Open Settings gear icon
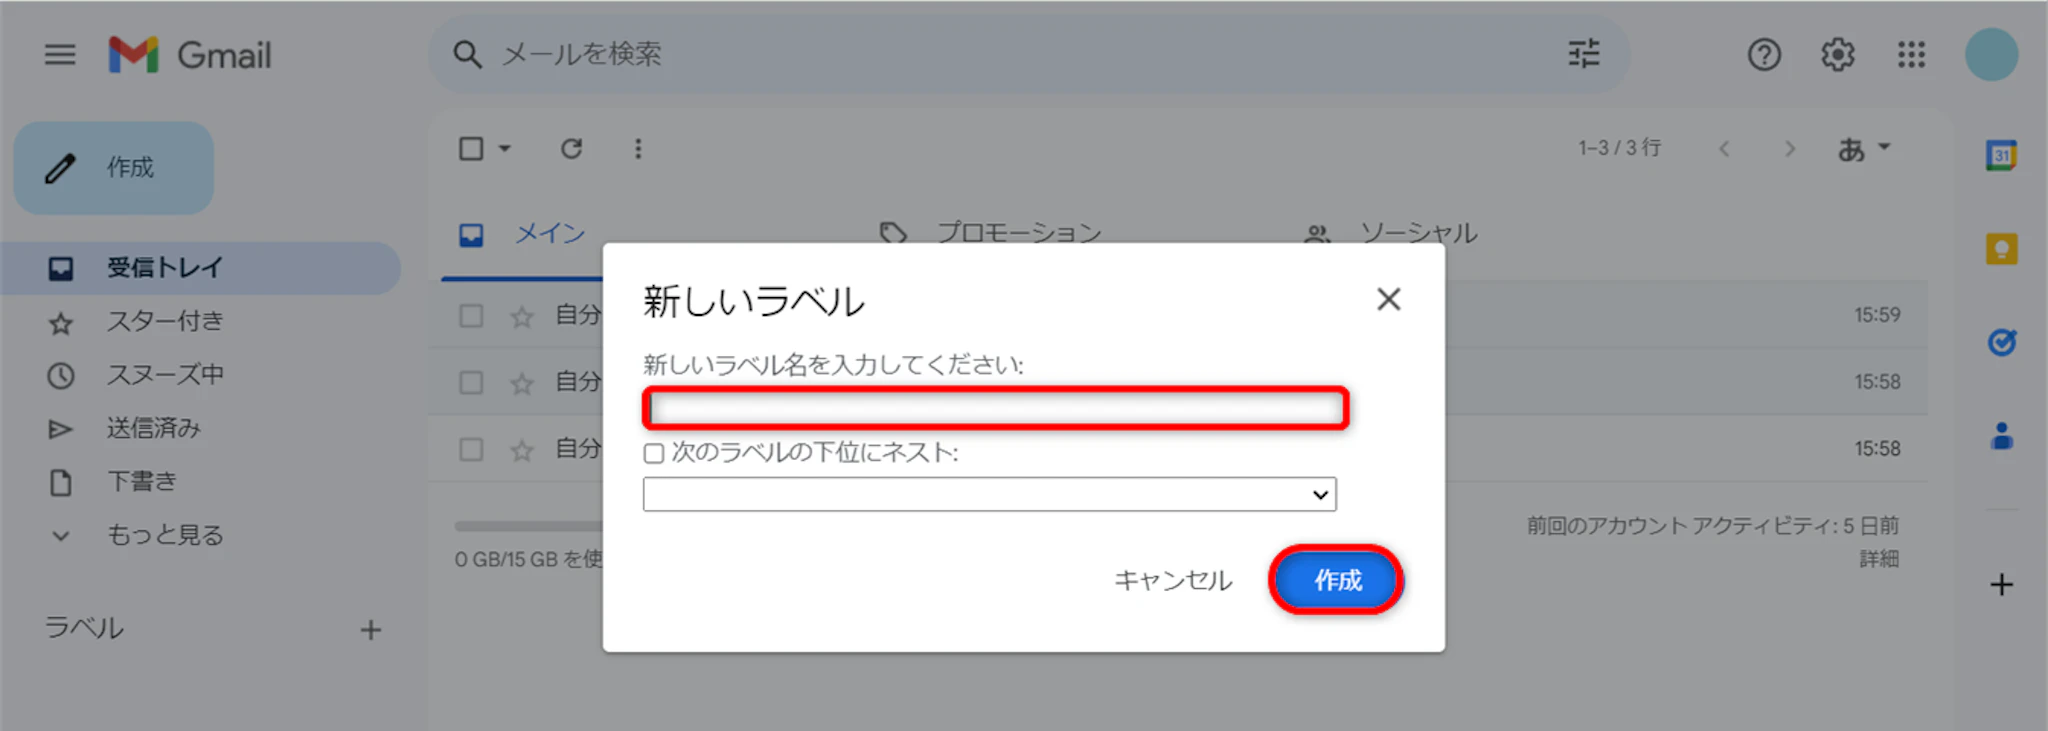 (1838, 54)
